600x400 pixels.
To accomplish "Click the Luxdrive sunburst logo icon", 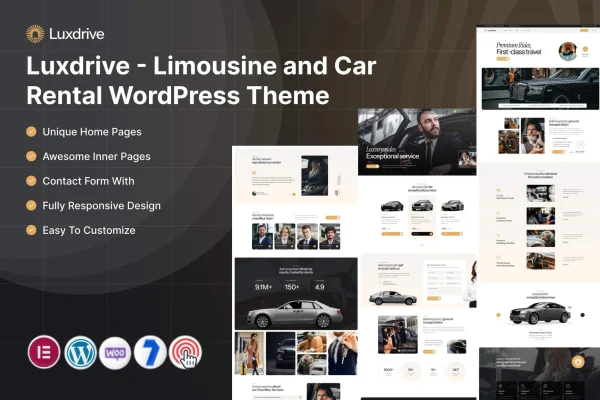I will click(35, 34).
